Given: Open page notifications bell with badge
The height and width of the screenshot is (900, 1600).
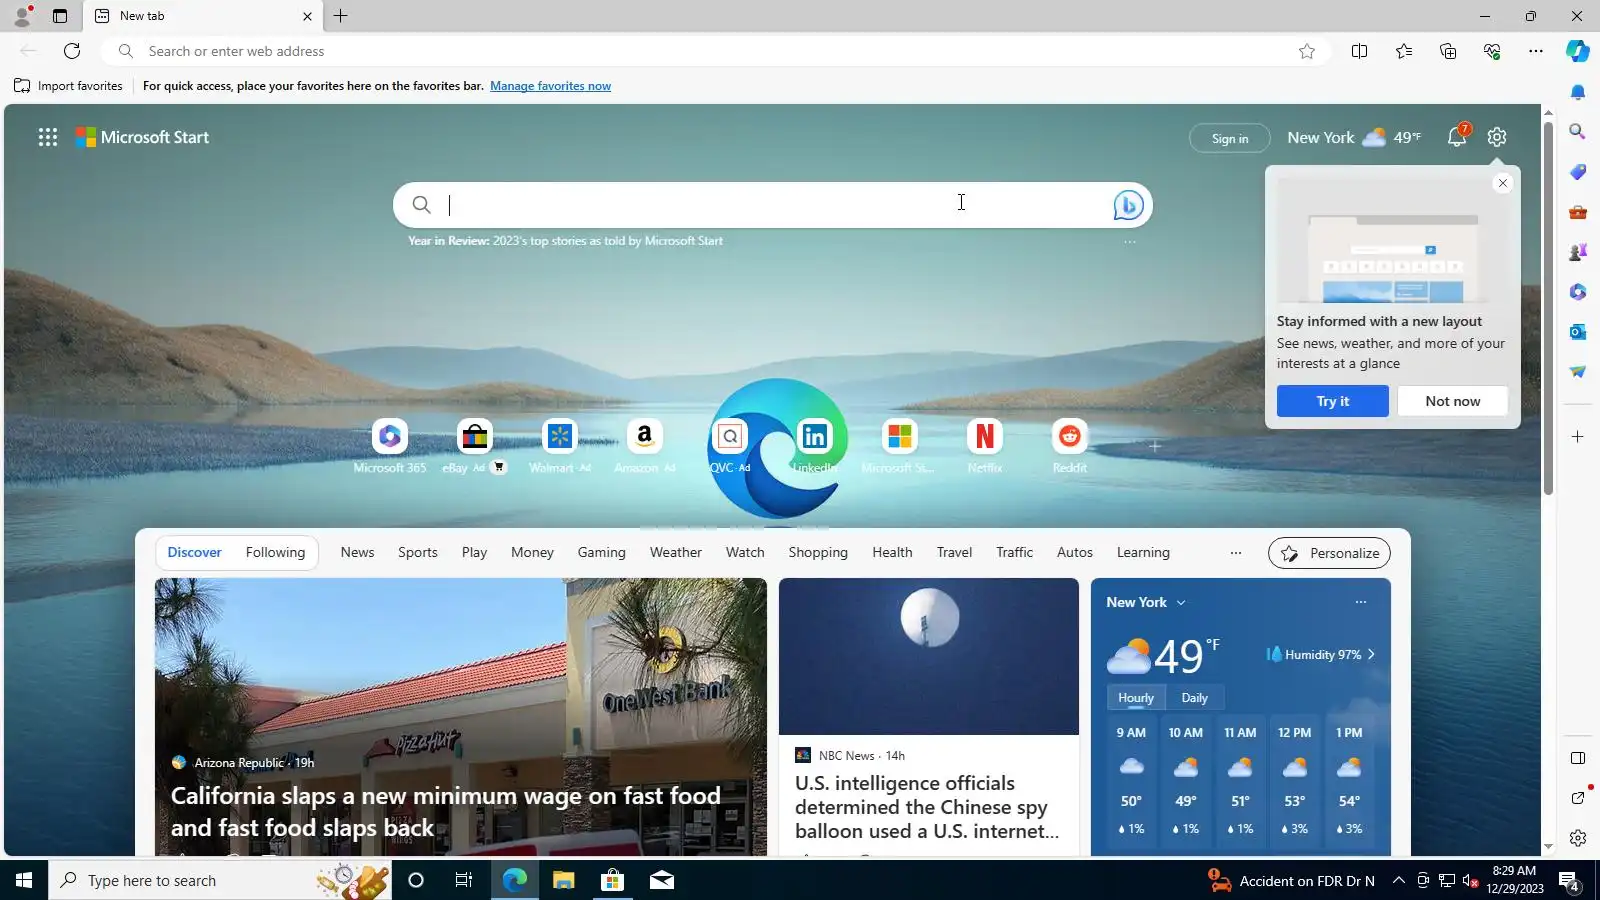Looking at the screenshot, I should (1457, 137).
